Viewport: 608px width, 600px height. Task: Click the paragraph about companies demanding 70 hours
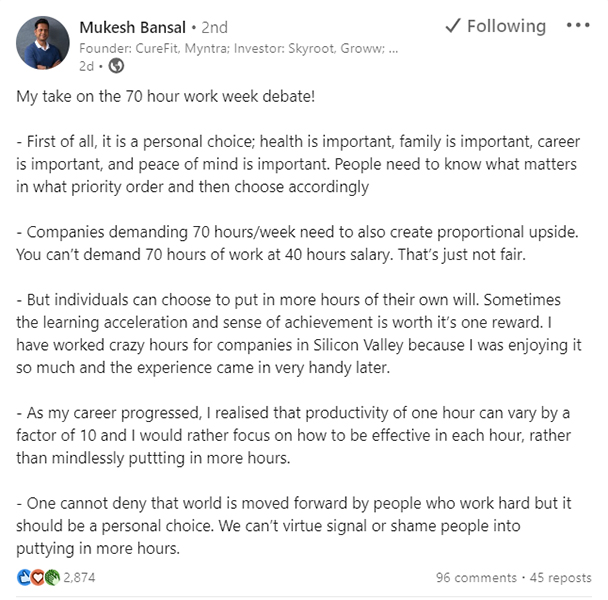pyautogui.click(x=298, y=242)
